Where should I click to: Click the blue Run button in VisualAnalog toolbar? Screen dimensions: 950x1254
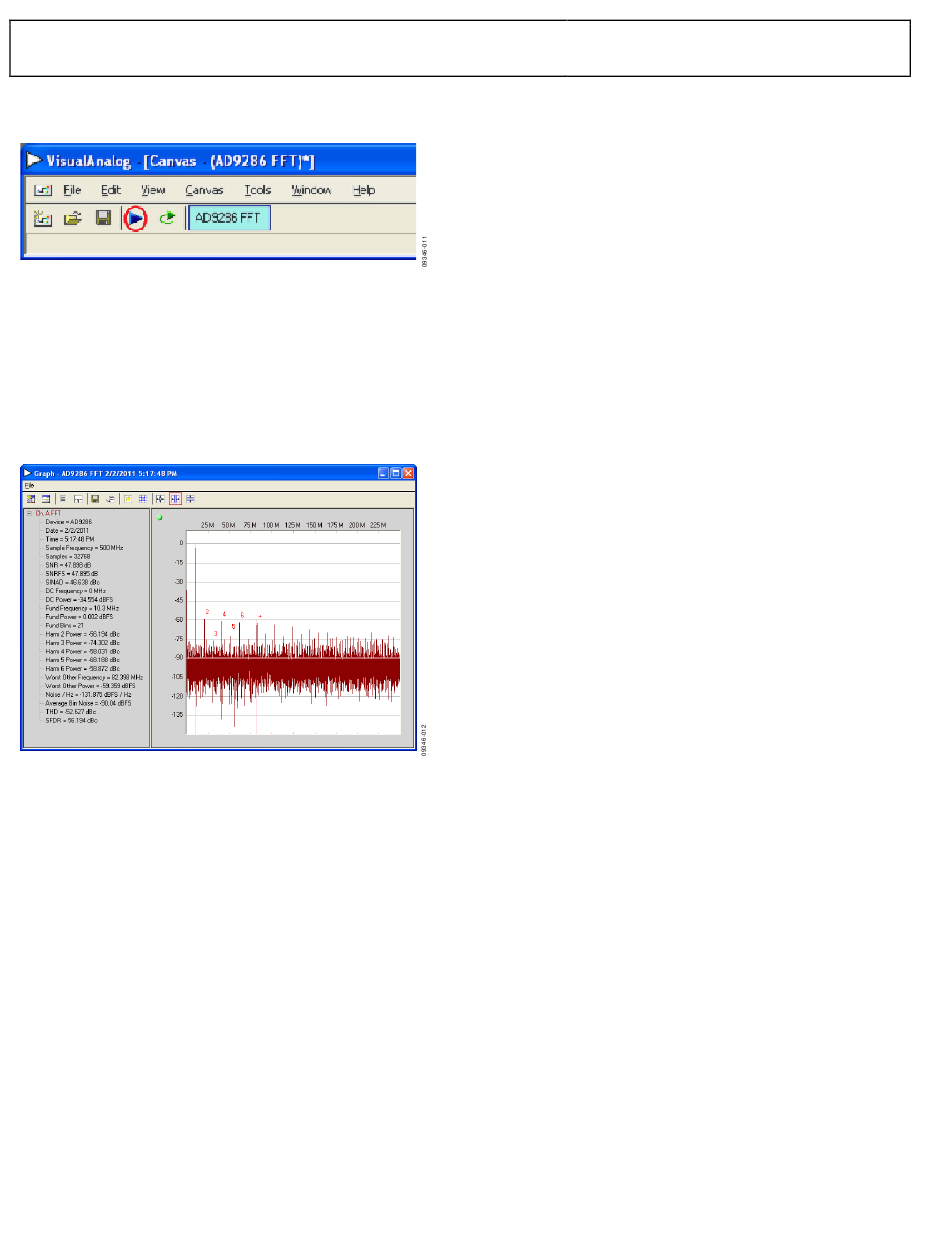coord(136,217)
